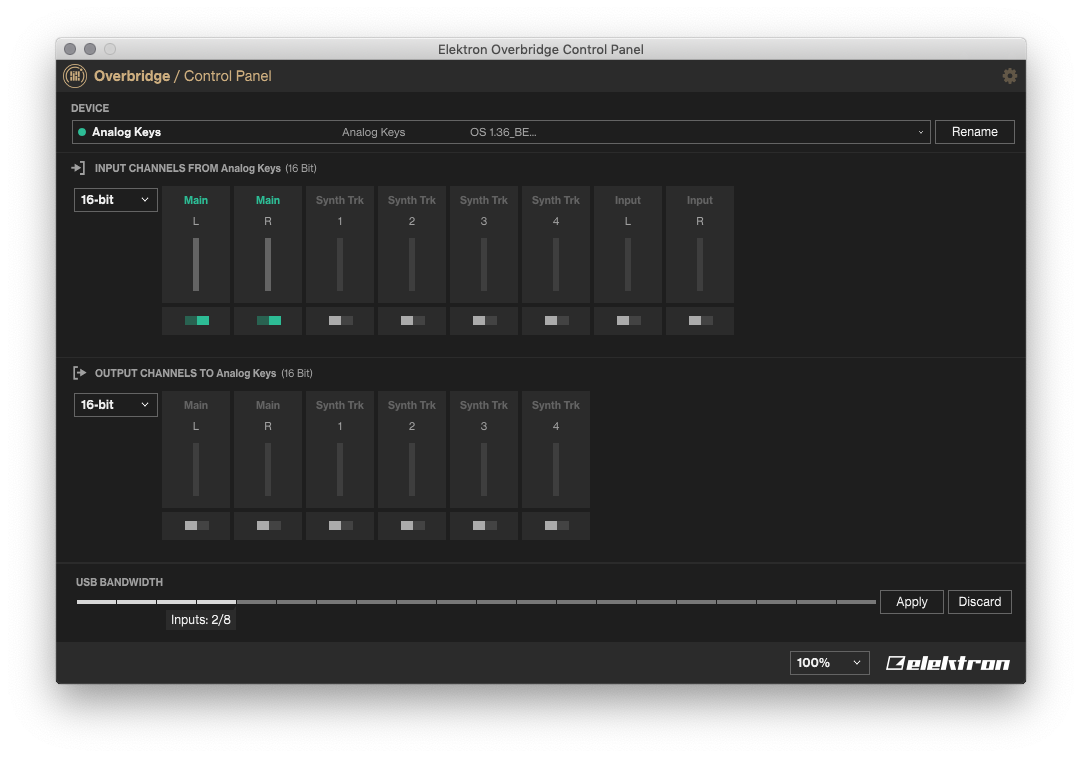Click the 'Inputs: 2/8' bandwidth label

(x=201, y=620)
